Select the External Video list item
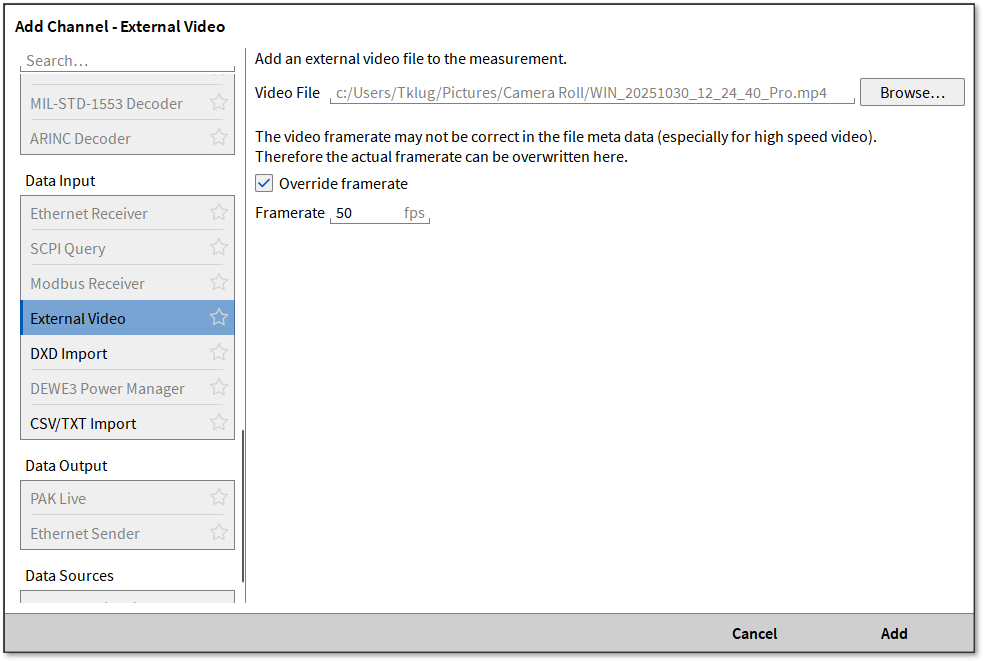Image resolution: width=983 pixels, height=661 pixels. [x=78, y=318]
